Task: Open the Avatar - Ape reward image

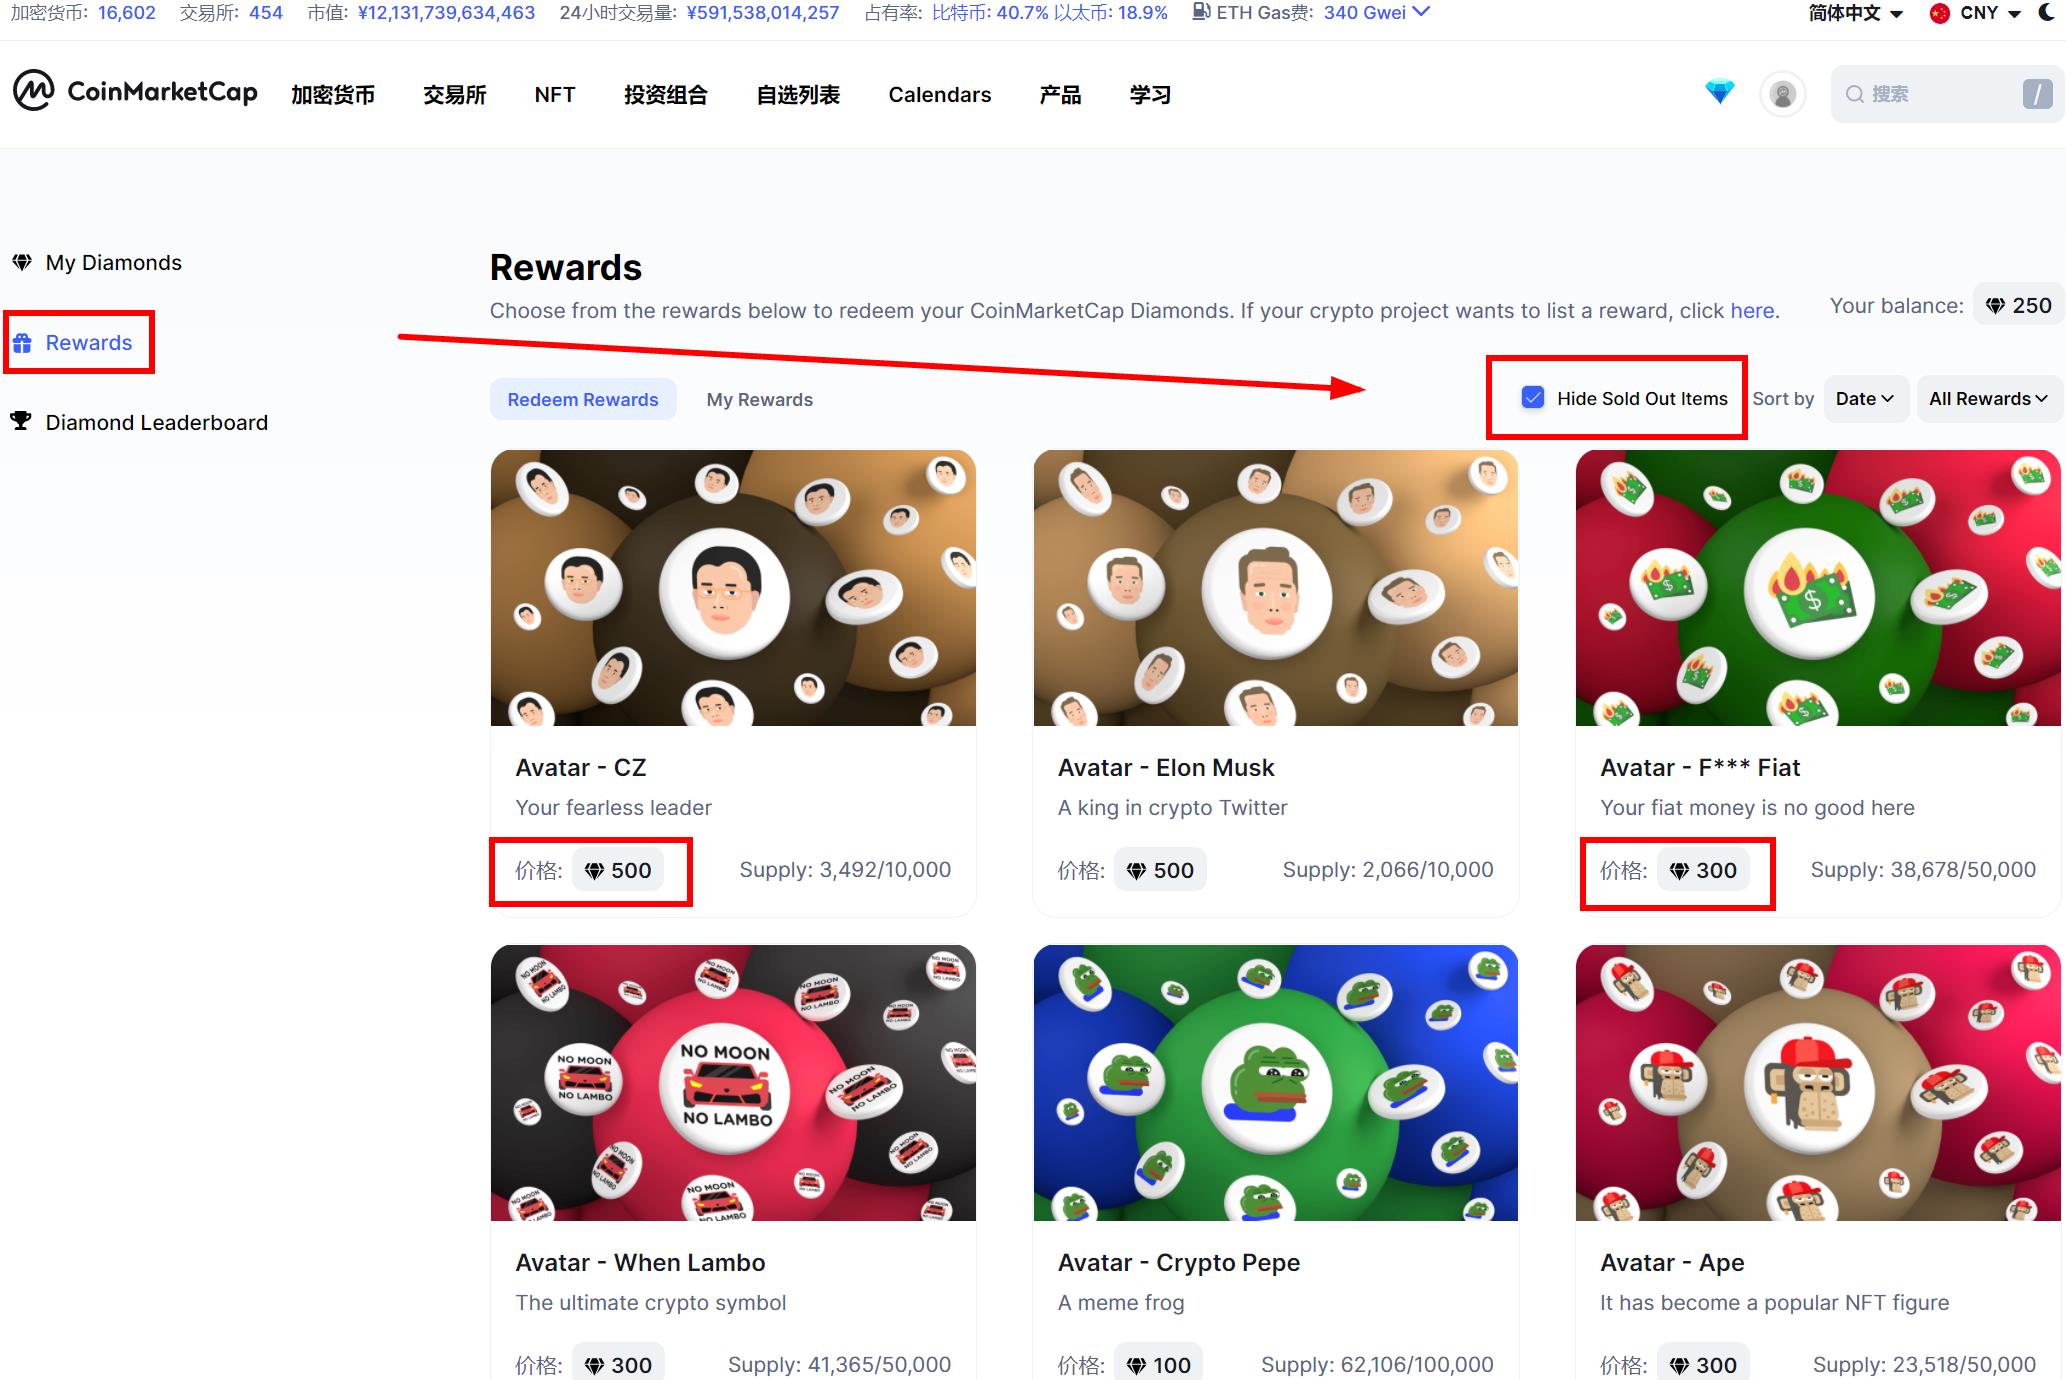Action: 1818,1083
